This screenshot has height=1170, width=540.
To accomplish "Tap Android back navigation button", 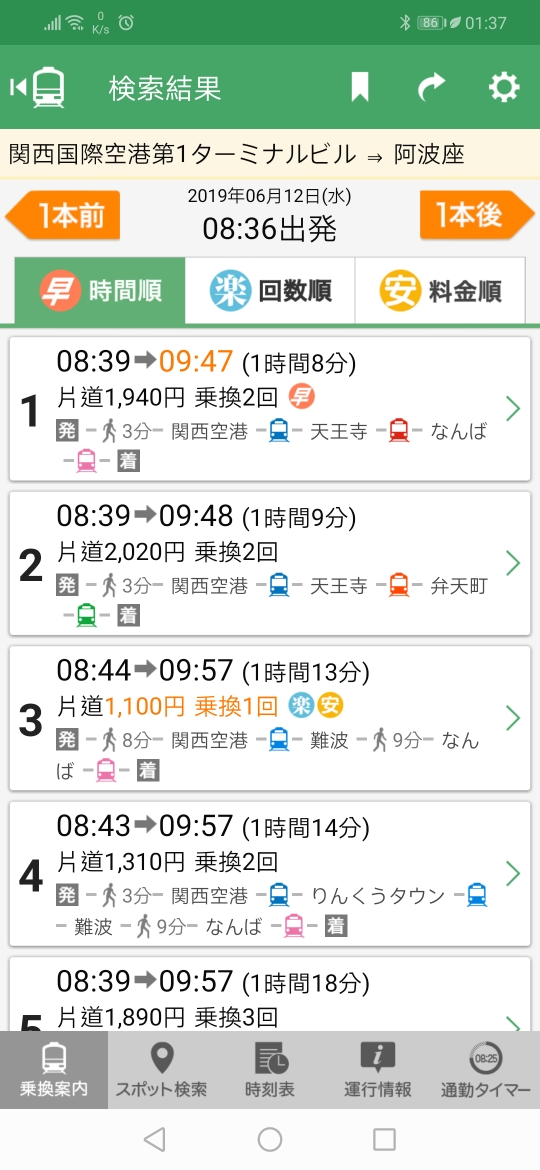I will (154, 1139).
